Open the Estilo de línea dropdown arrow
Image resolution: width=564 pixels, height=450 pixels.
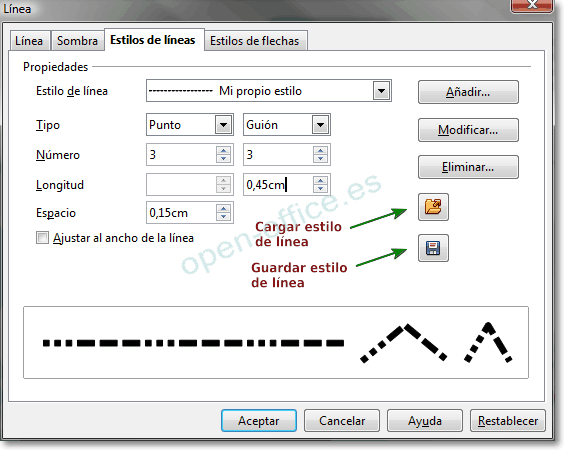[381, 91]
